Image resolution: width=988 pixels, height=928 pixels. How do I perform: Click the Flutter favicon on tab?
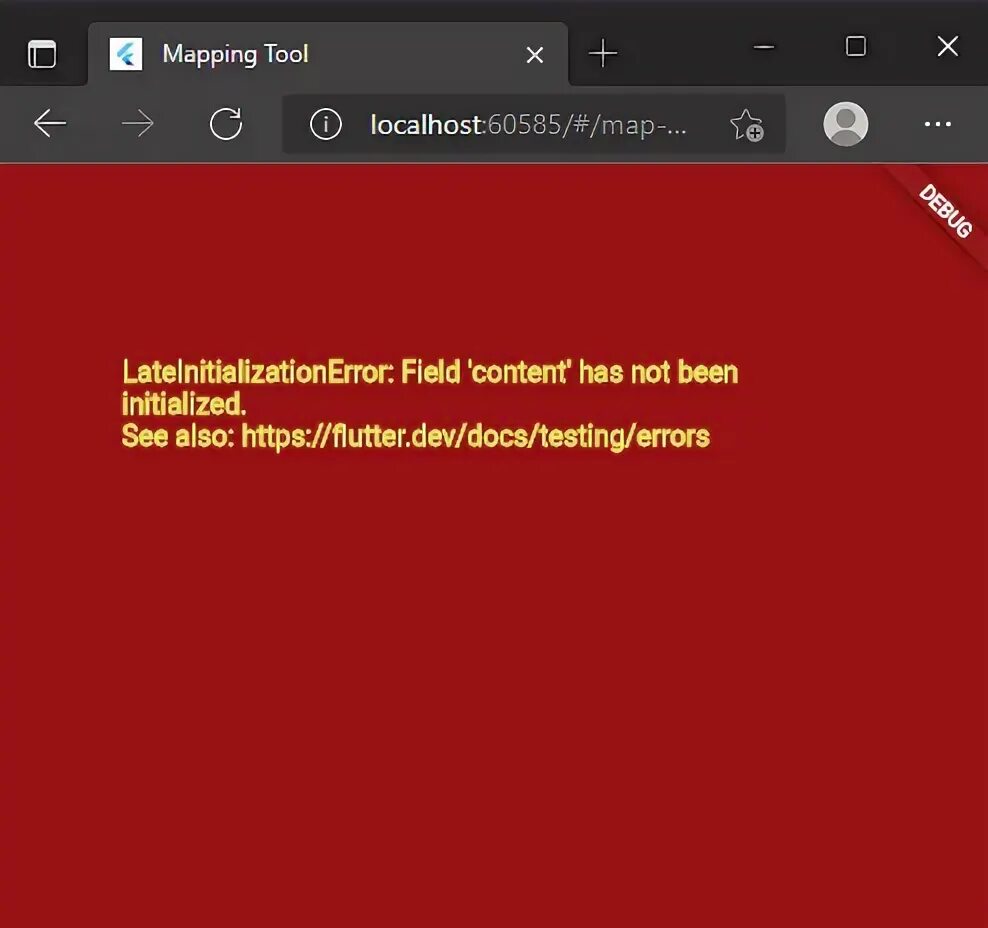point(126,54)
